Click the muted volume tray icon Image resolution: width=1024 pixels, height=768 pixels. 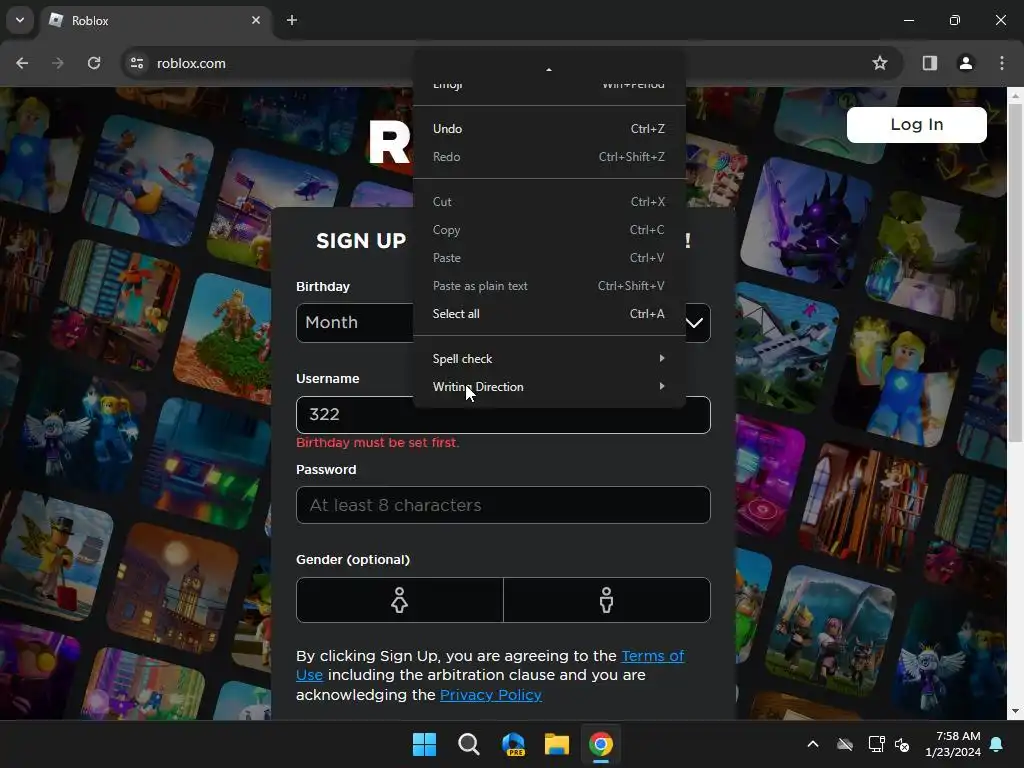903,744
